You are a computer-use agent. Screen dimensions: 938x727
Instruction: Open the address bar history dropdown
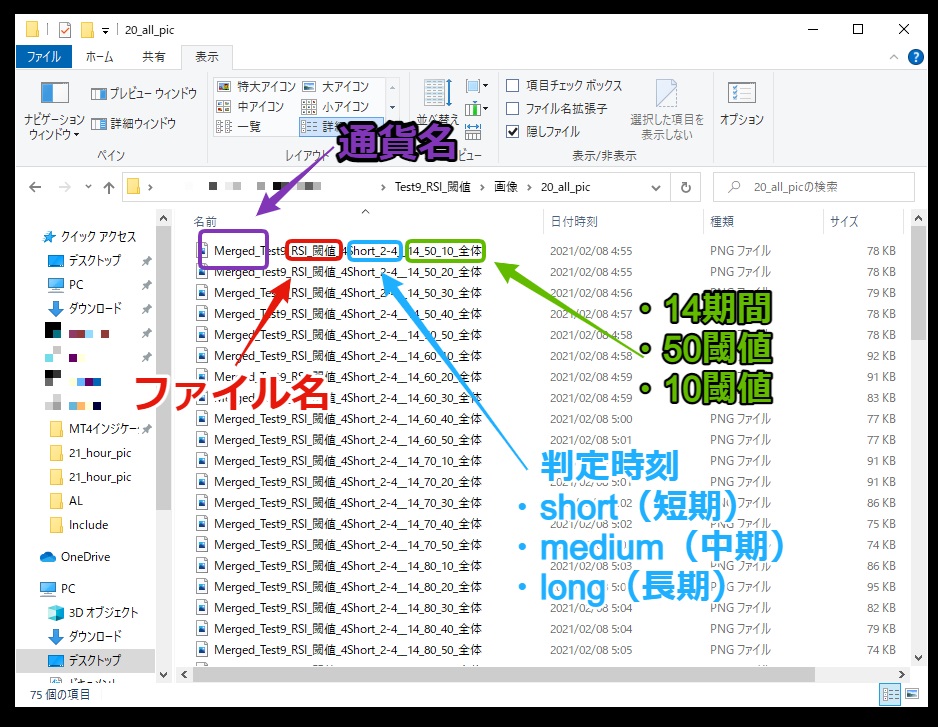click(x=656, y=188)
